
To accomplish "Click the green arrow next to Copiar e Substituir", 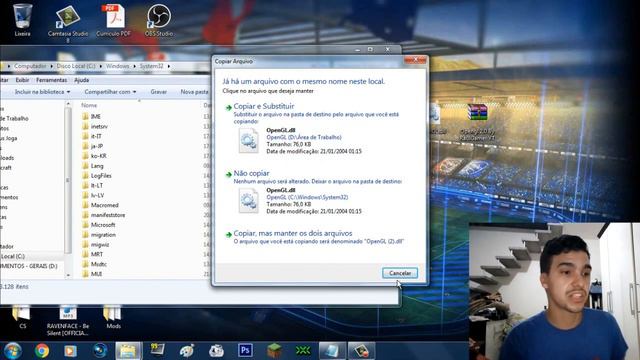I will click(229, 107).
